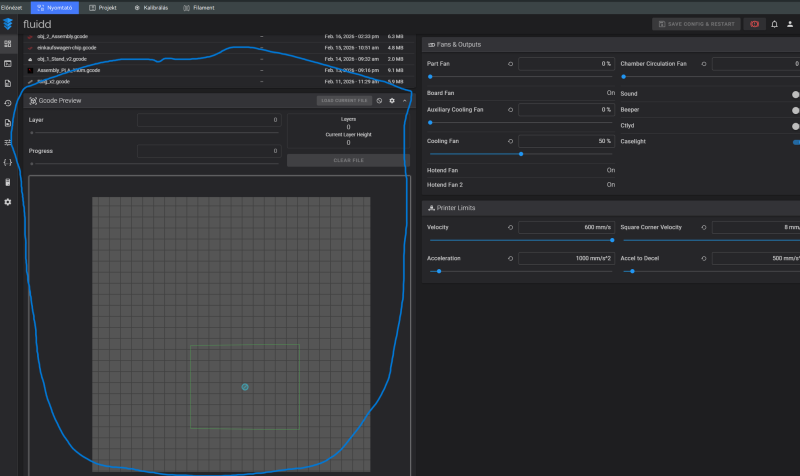Click the Clear File button

[x=348, y=160]
